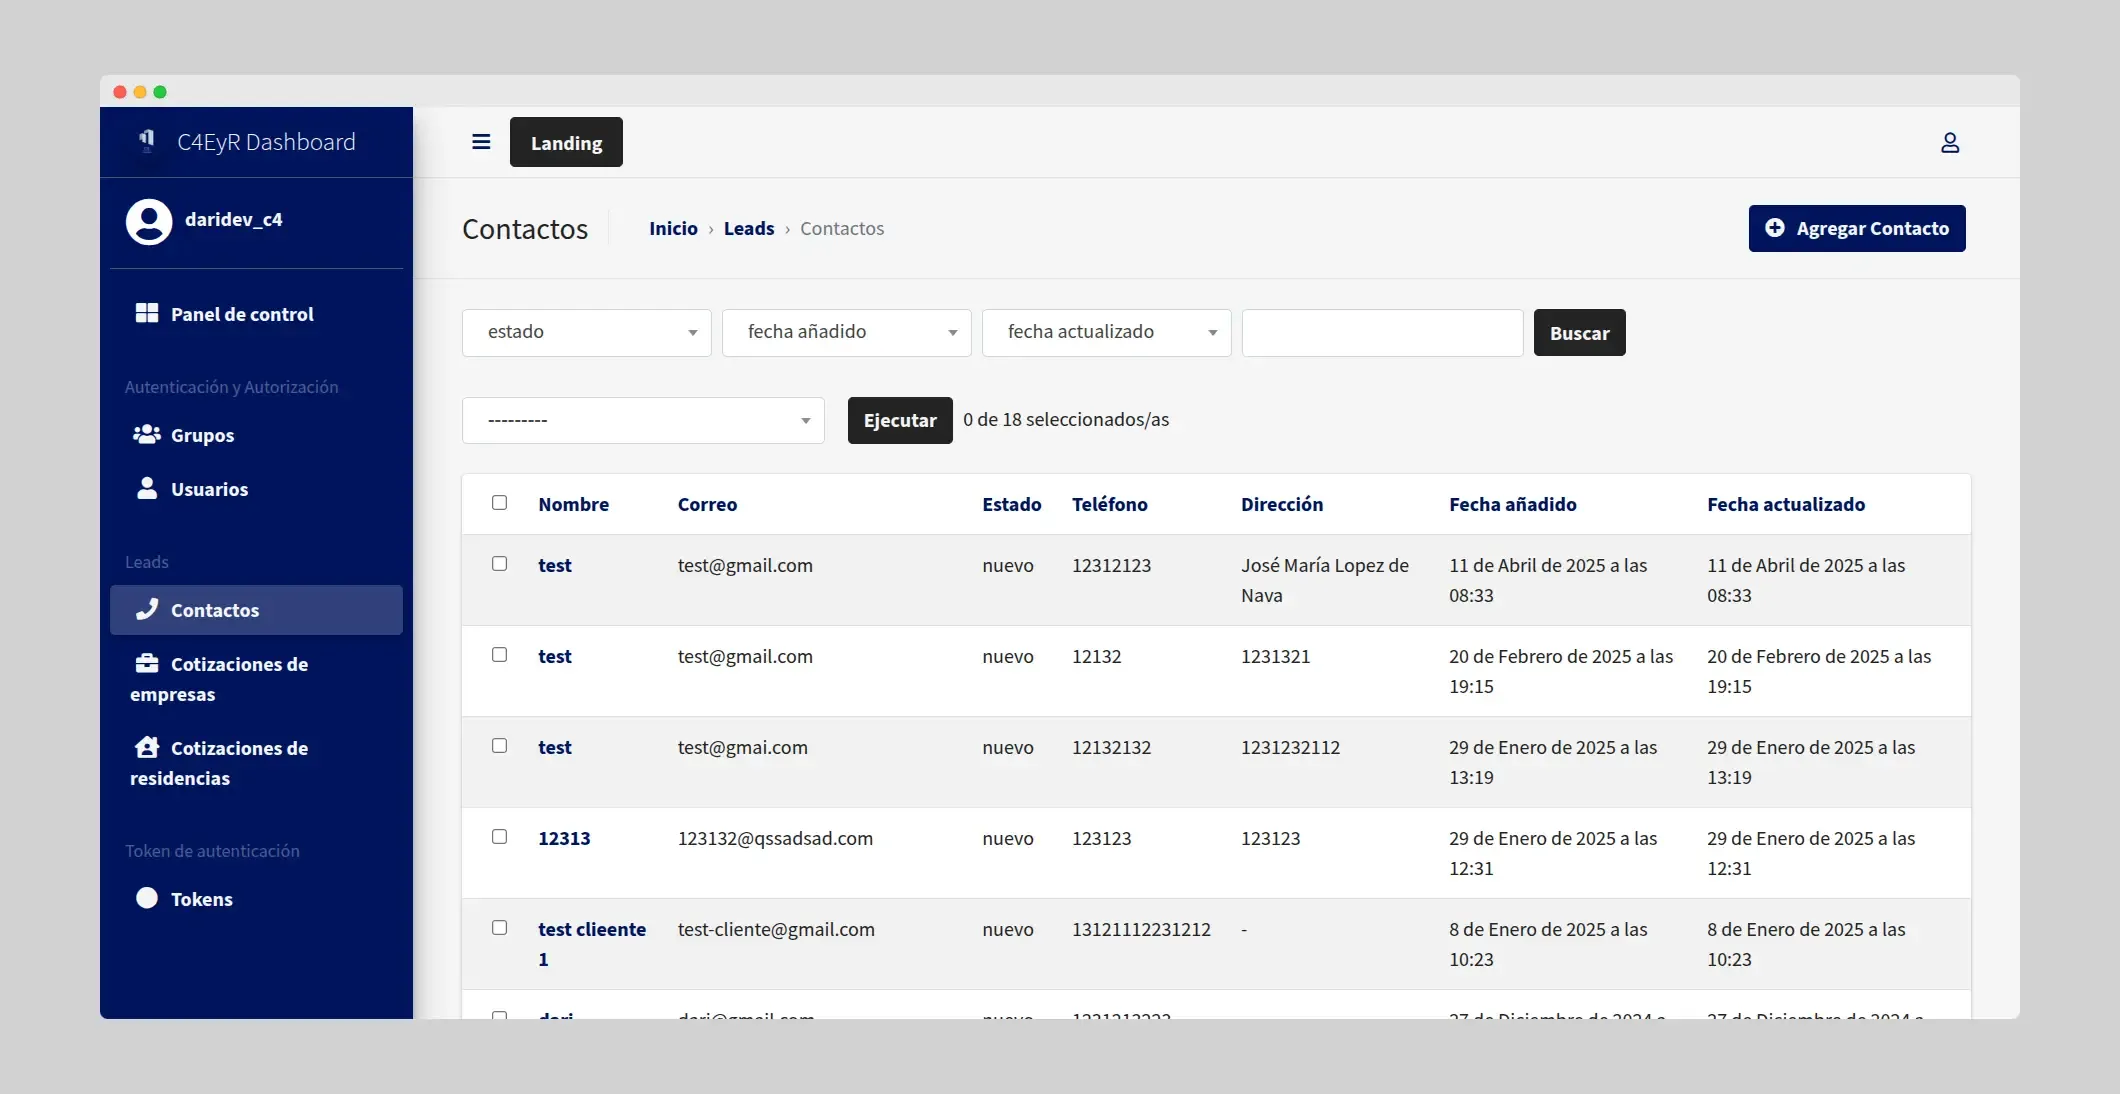Click the Agregar Contacto button

pos(1857,228)
